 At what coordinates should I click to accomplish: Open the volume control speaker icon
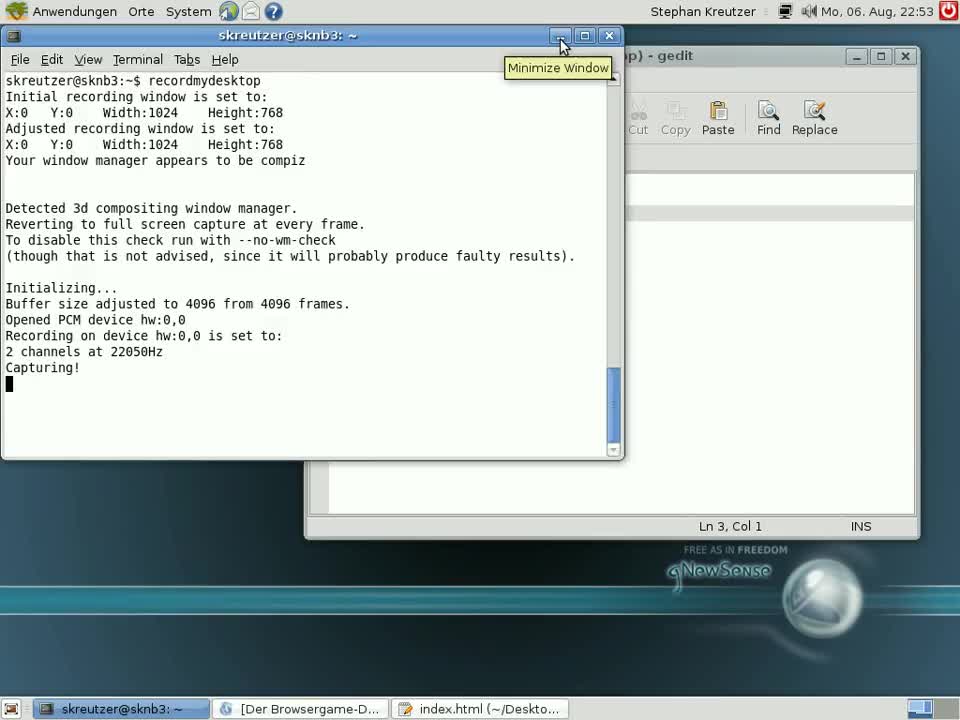(809, 11)
